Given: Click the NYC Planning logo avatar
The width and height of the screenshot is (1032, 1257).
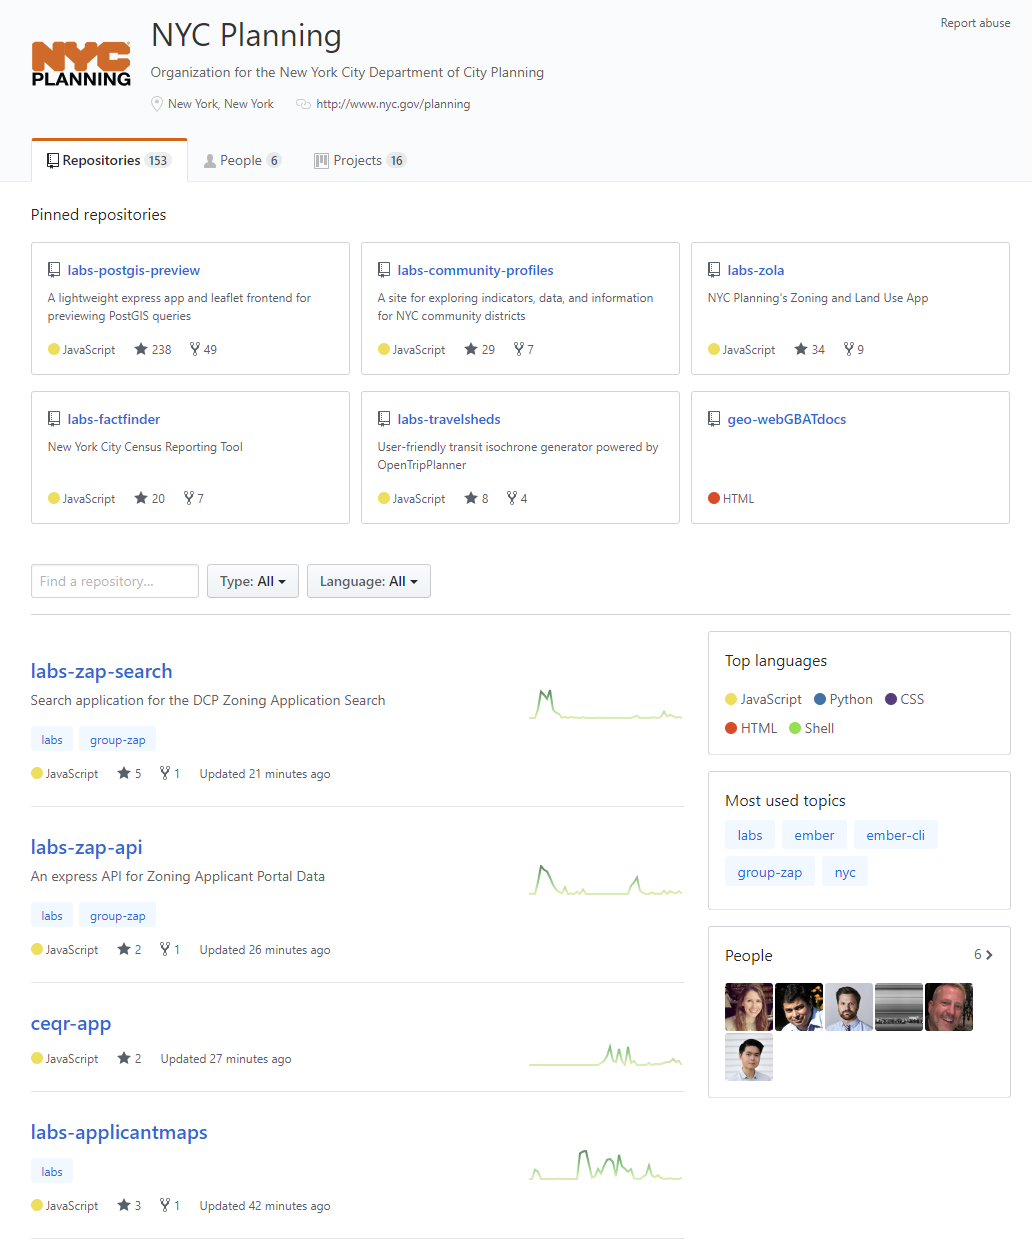Looking at the screenshot, I should click(x=81, y=64).
